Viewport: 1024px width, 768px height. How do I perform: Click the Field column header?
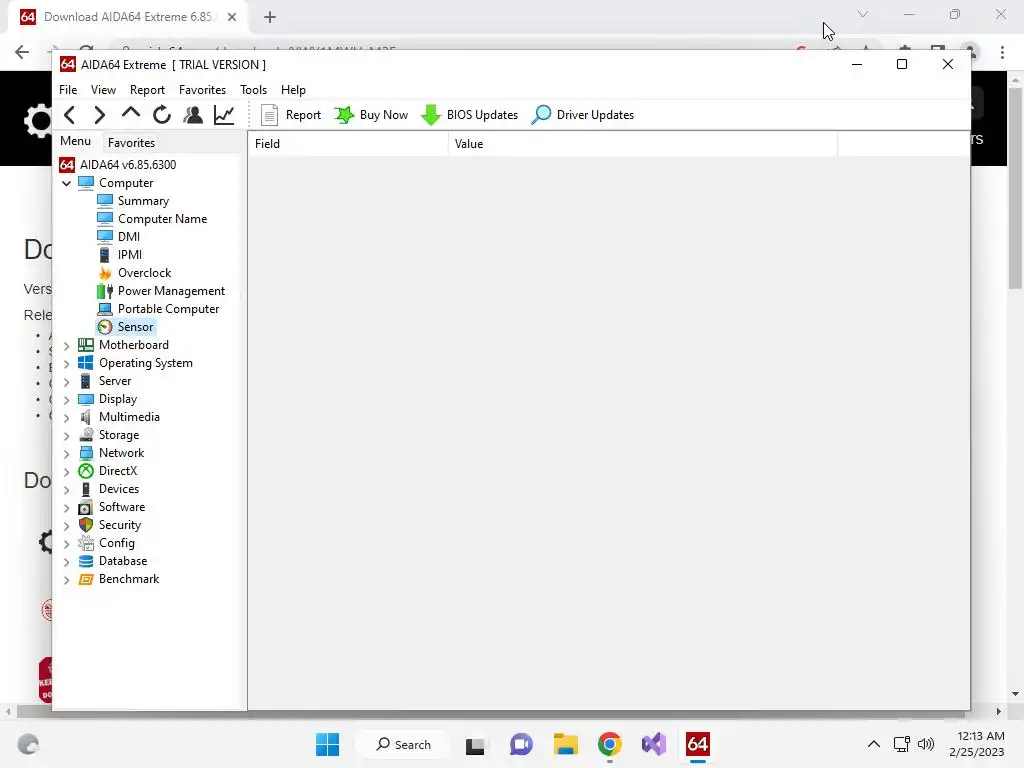(x=348, y=144)
